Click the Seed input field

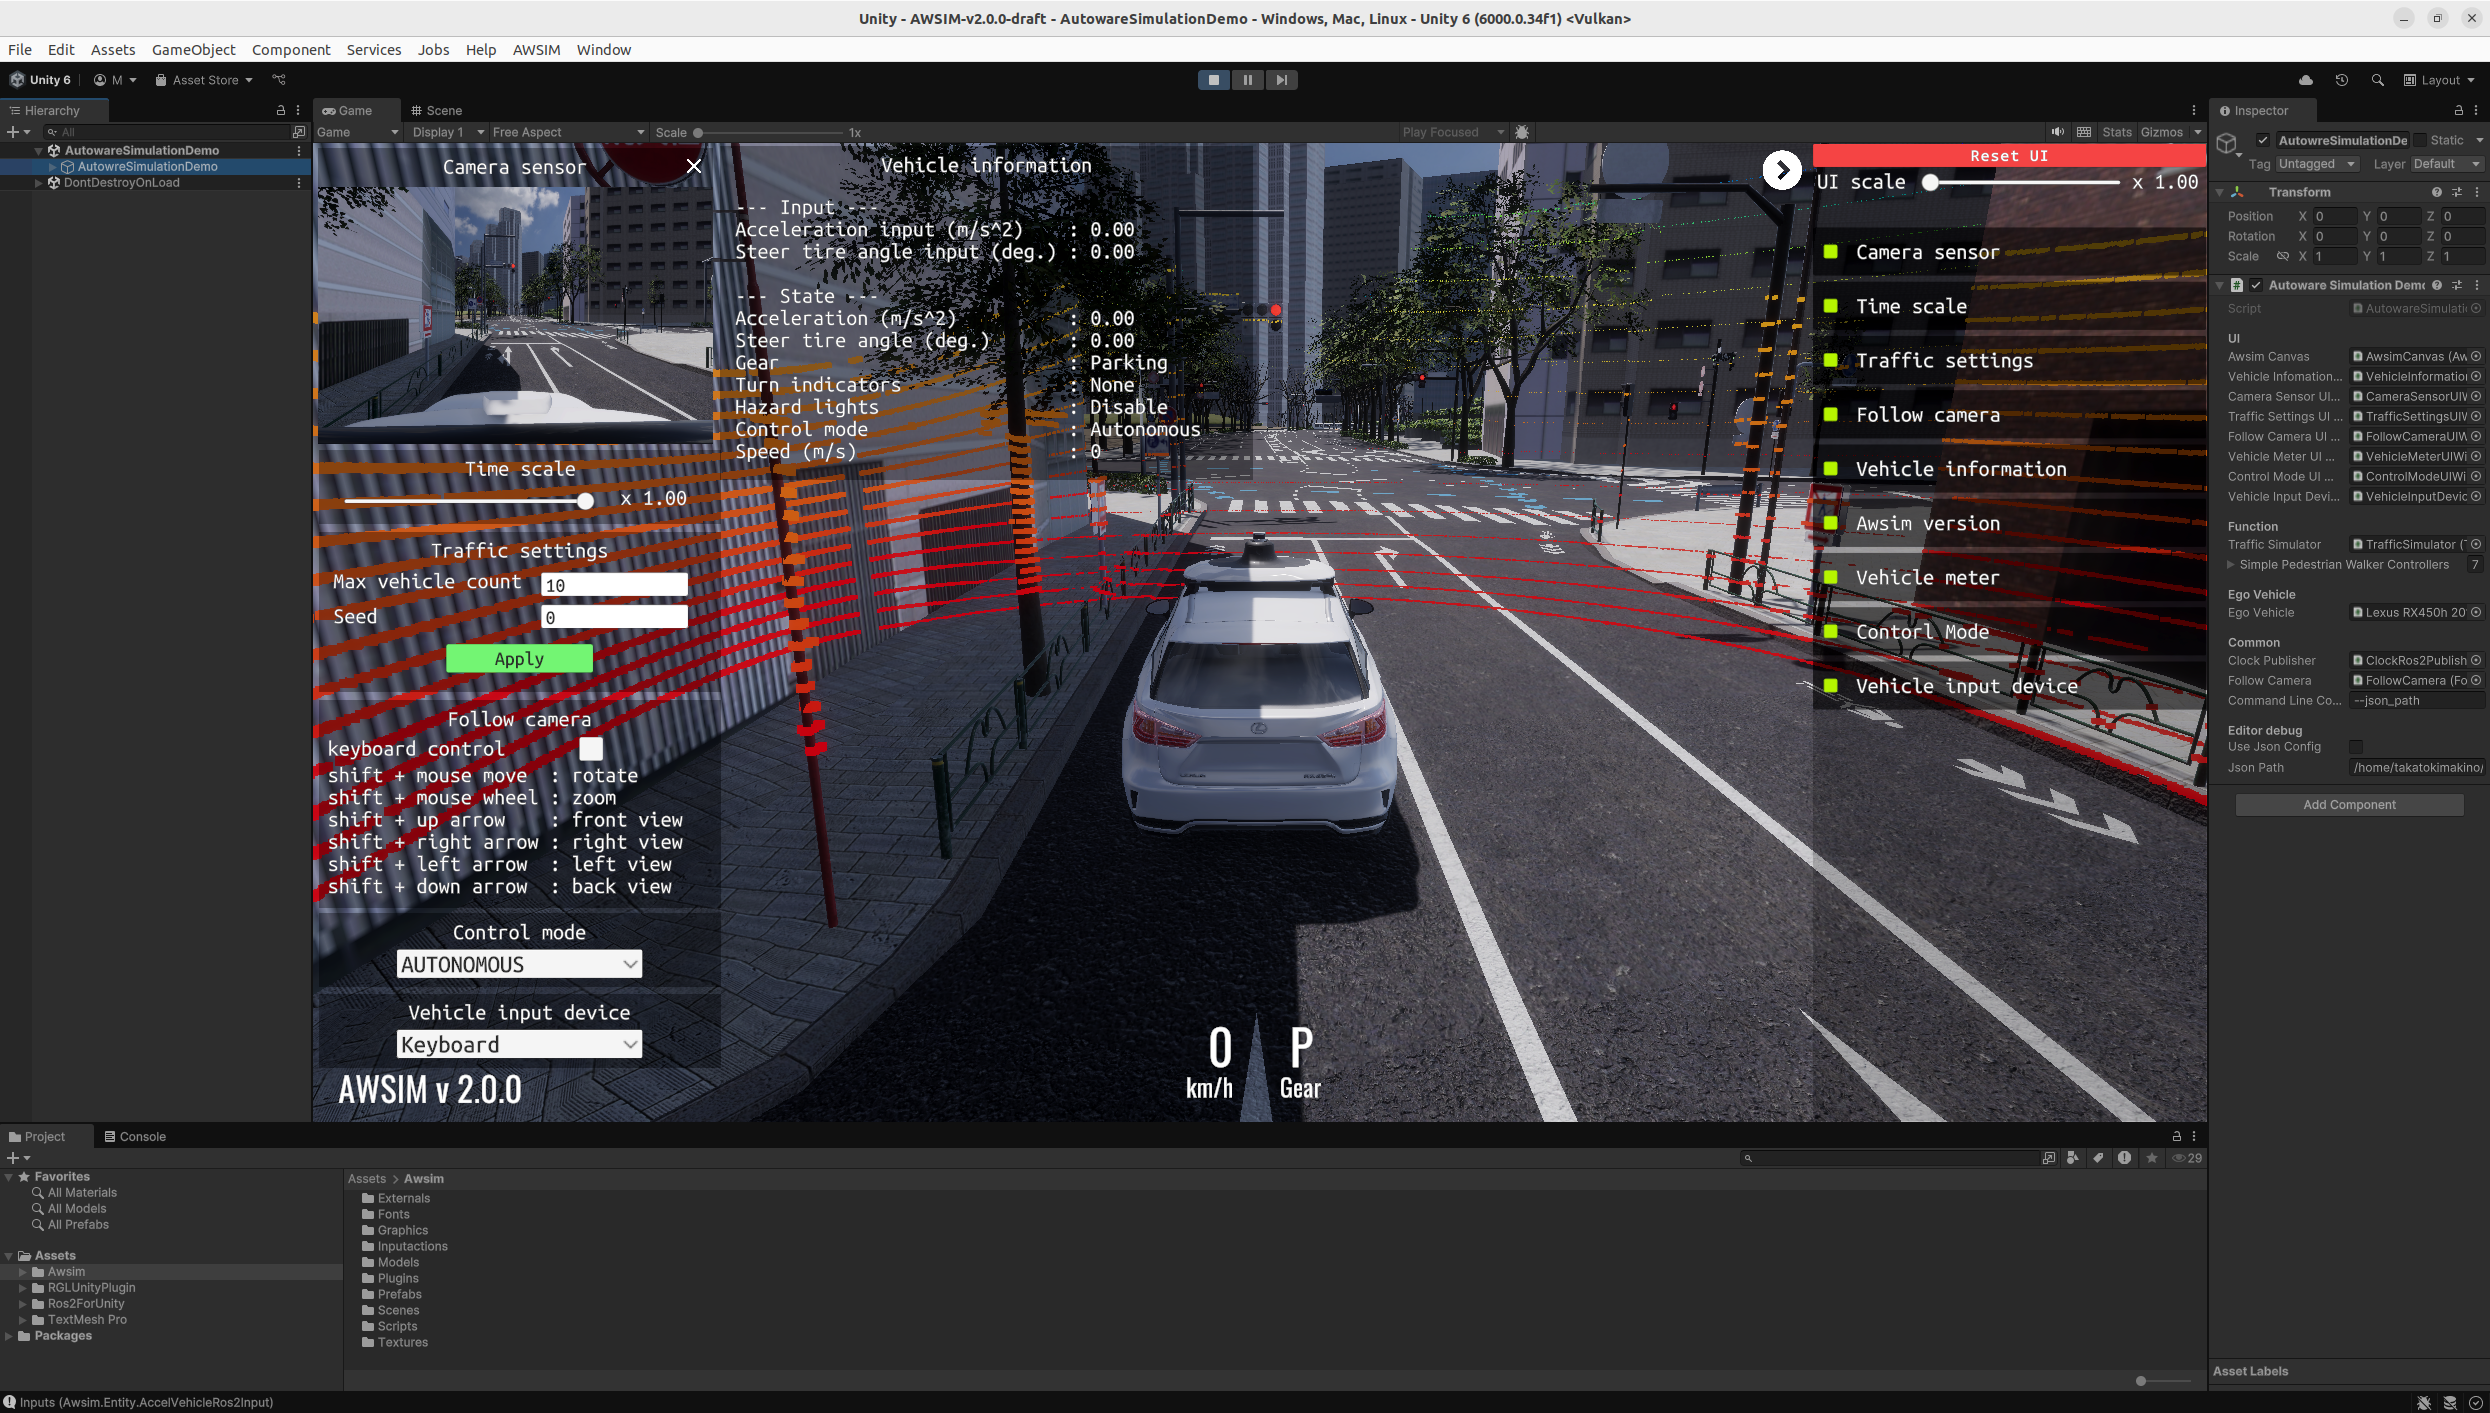coord(614,617)
